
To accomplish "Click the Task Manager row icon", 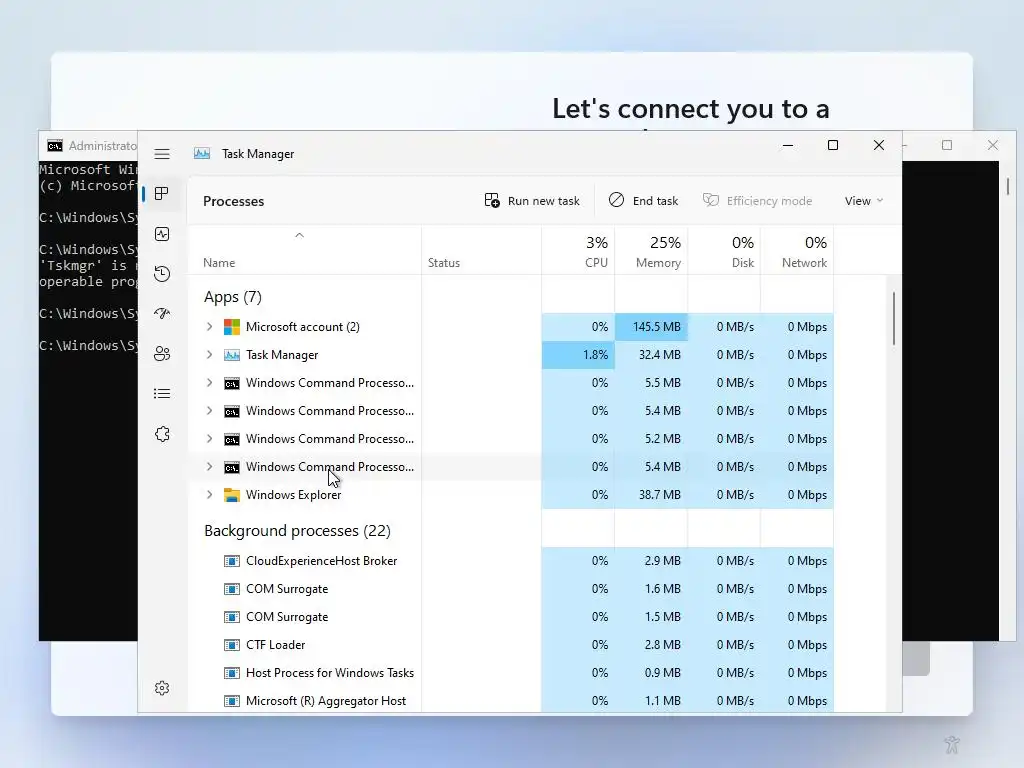I will (232, 355).
